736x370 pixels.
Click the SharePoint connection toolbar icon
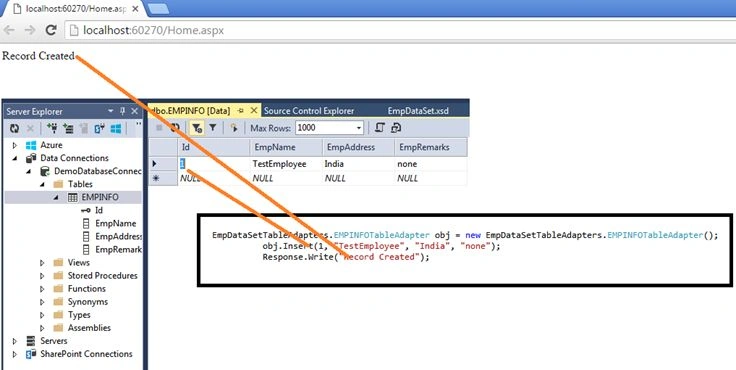99,129
